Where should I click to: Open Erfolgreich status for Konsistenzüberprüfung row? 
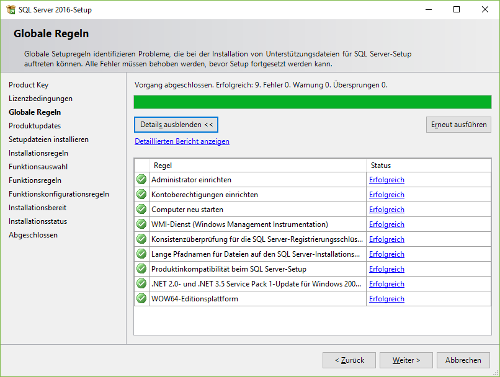click(387, 239)
